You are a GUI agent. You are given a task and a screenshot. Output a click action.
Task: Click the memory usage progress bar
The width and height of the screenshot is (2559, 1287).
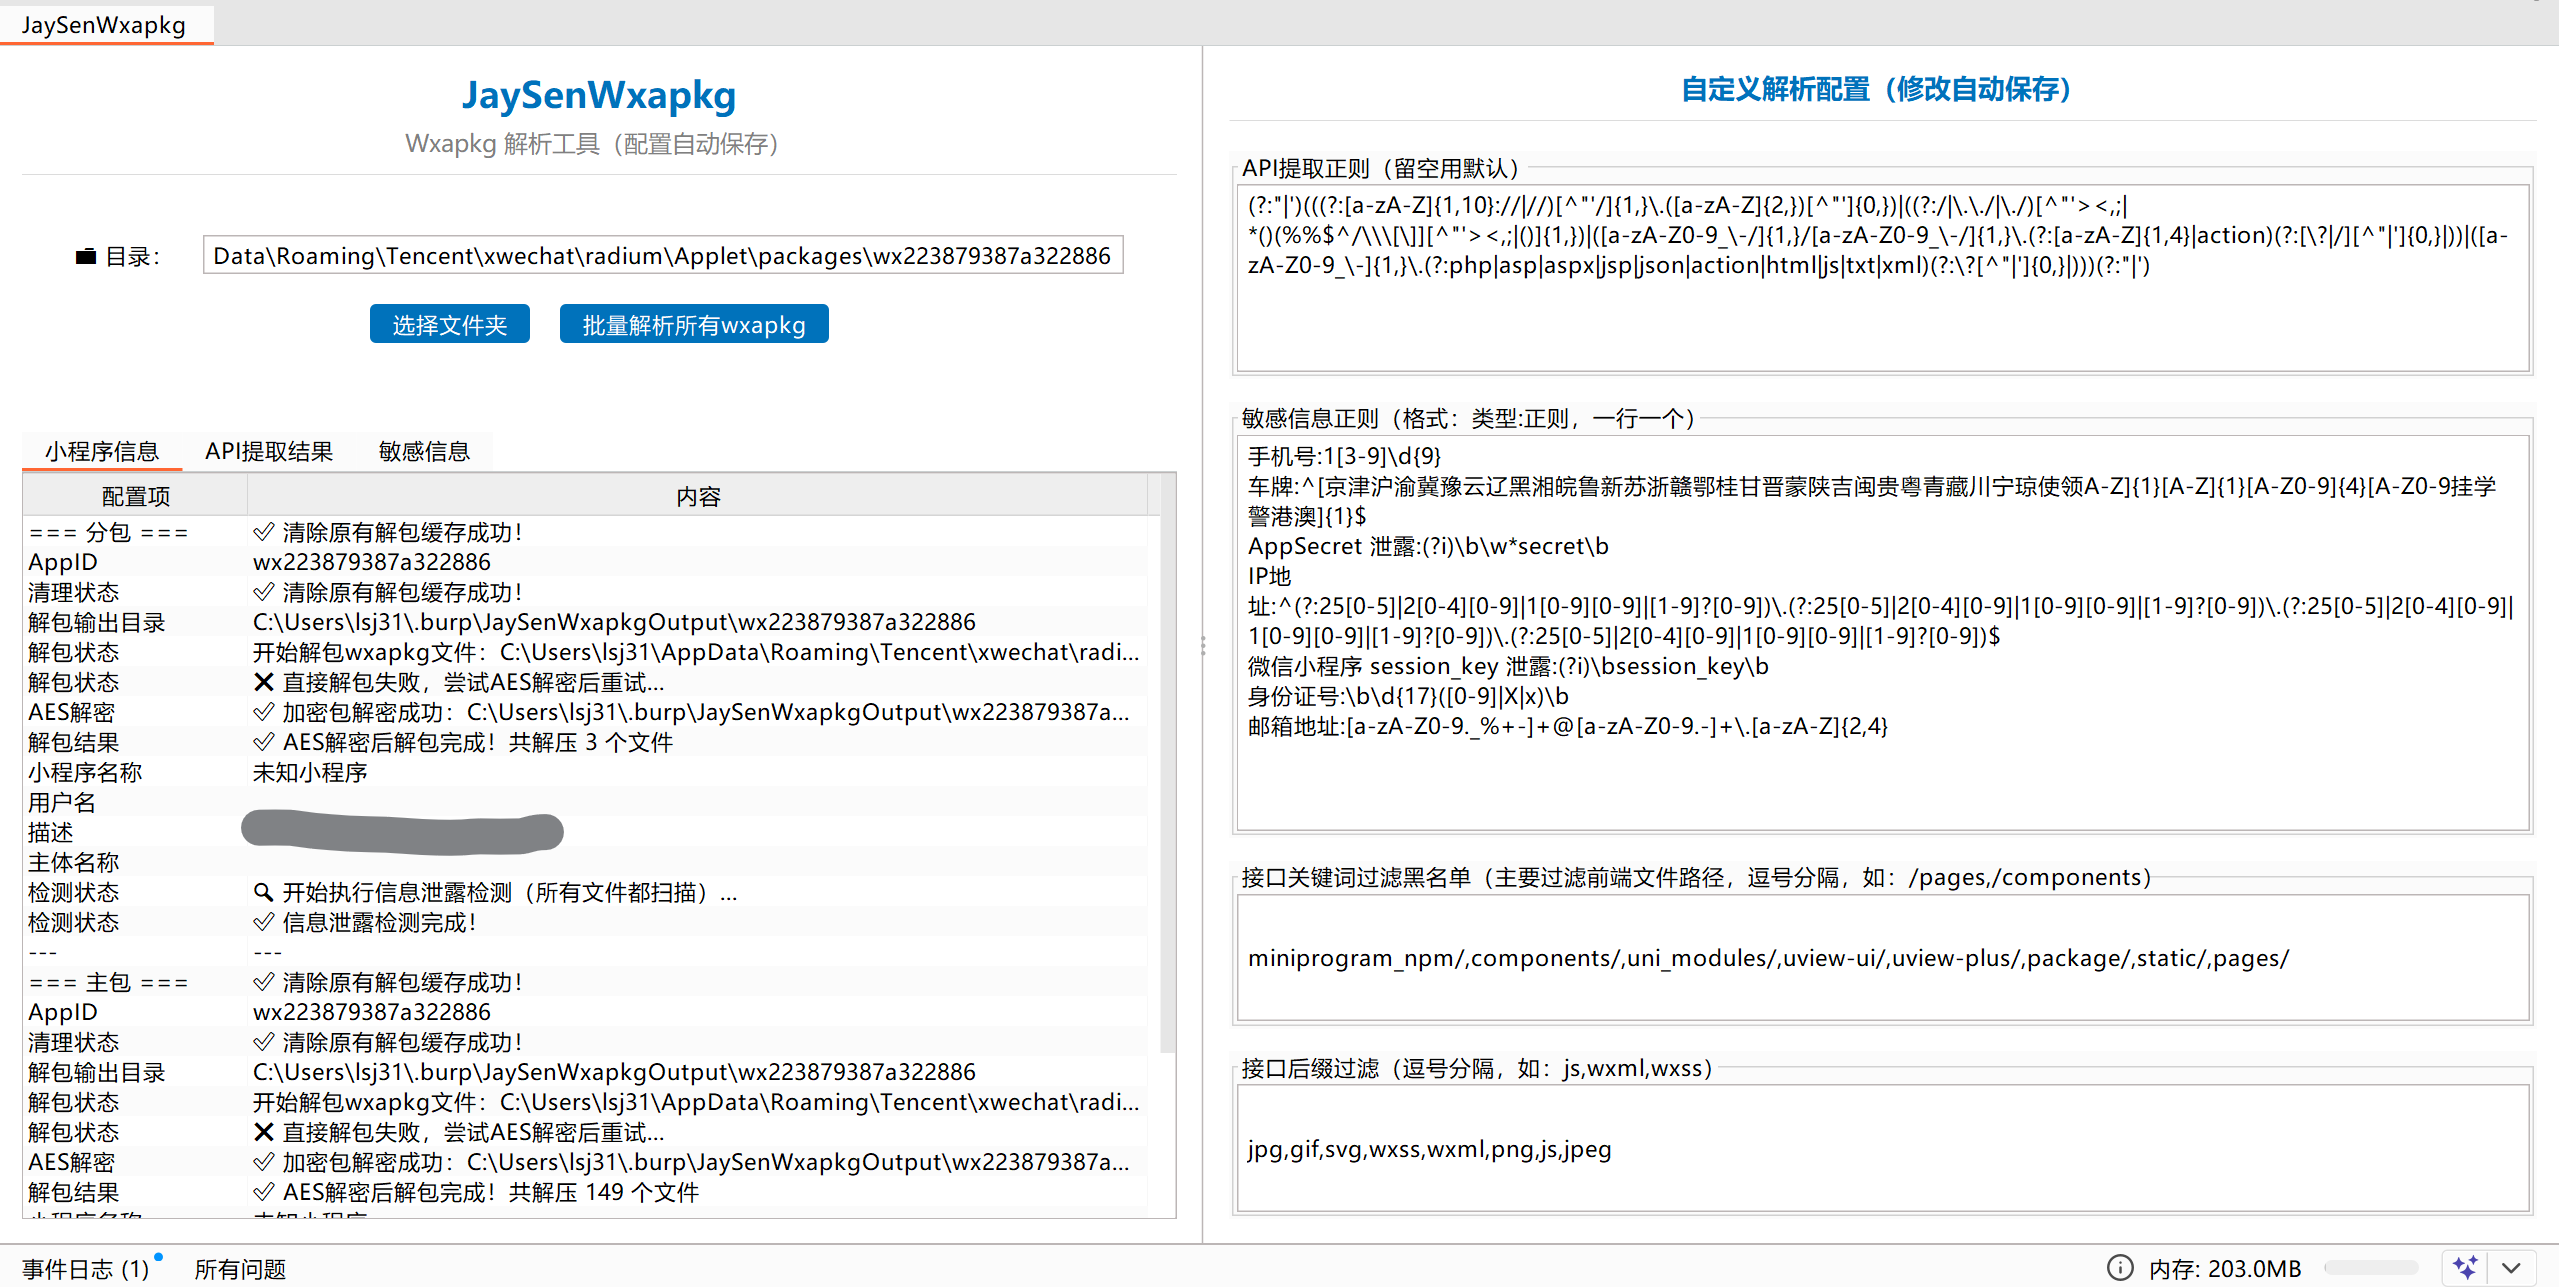coord(2371,1268)
